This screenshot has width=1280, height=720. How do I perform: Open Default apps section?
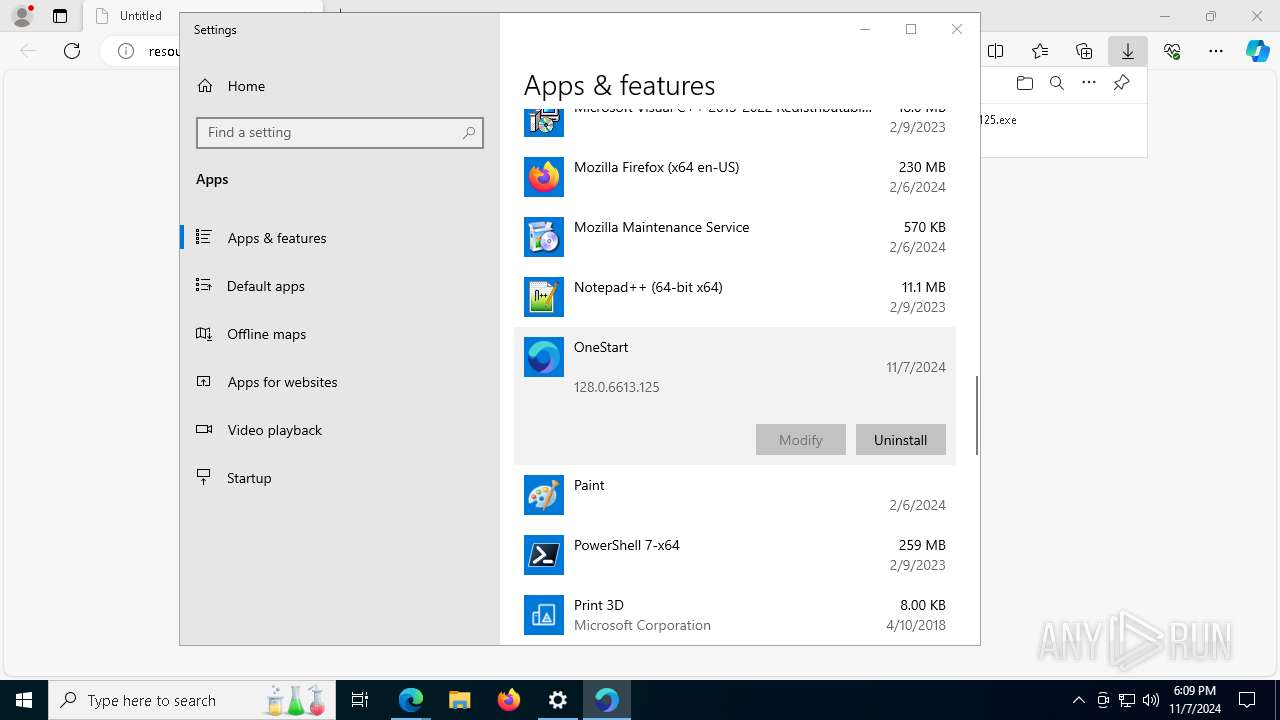pyautogui.click(x=340, y=286)
